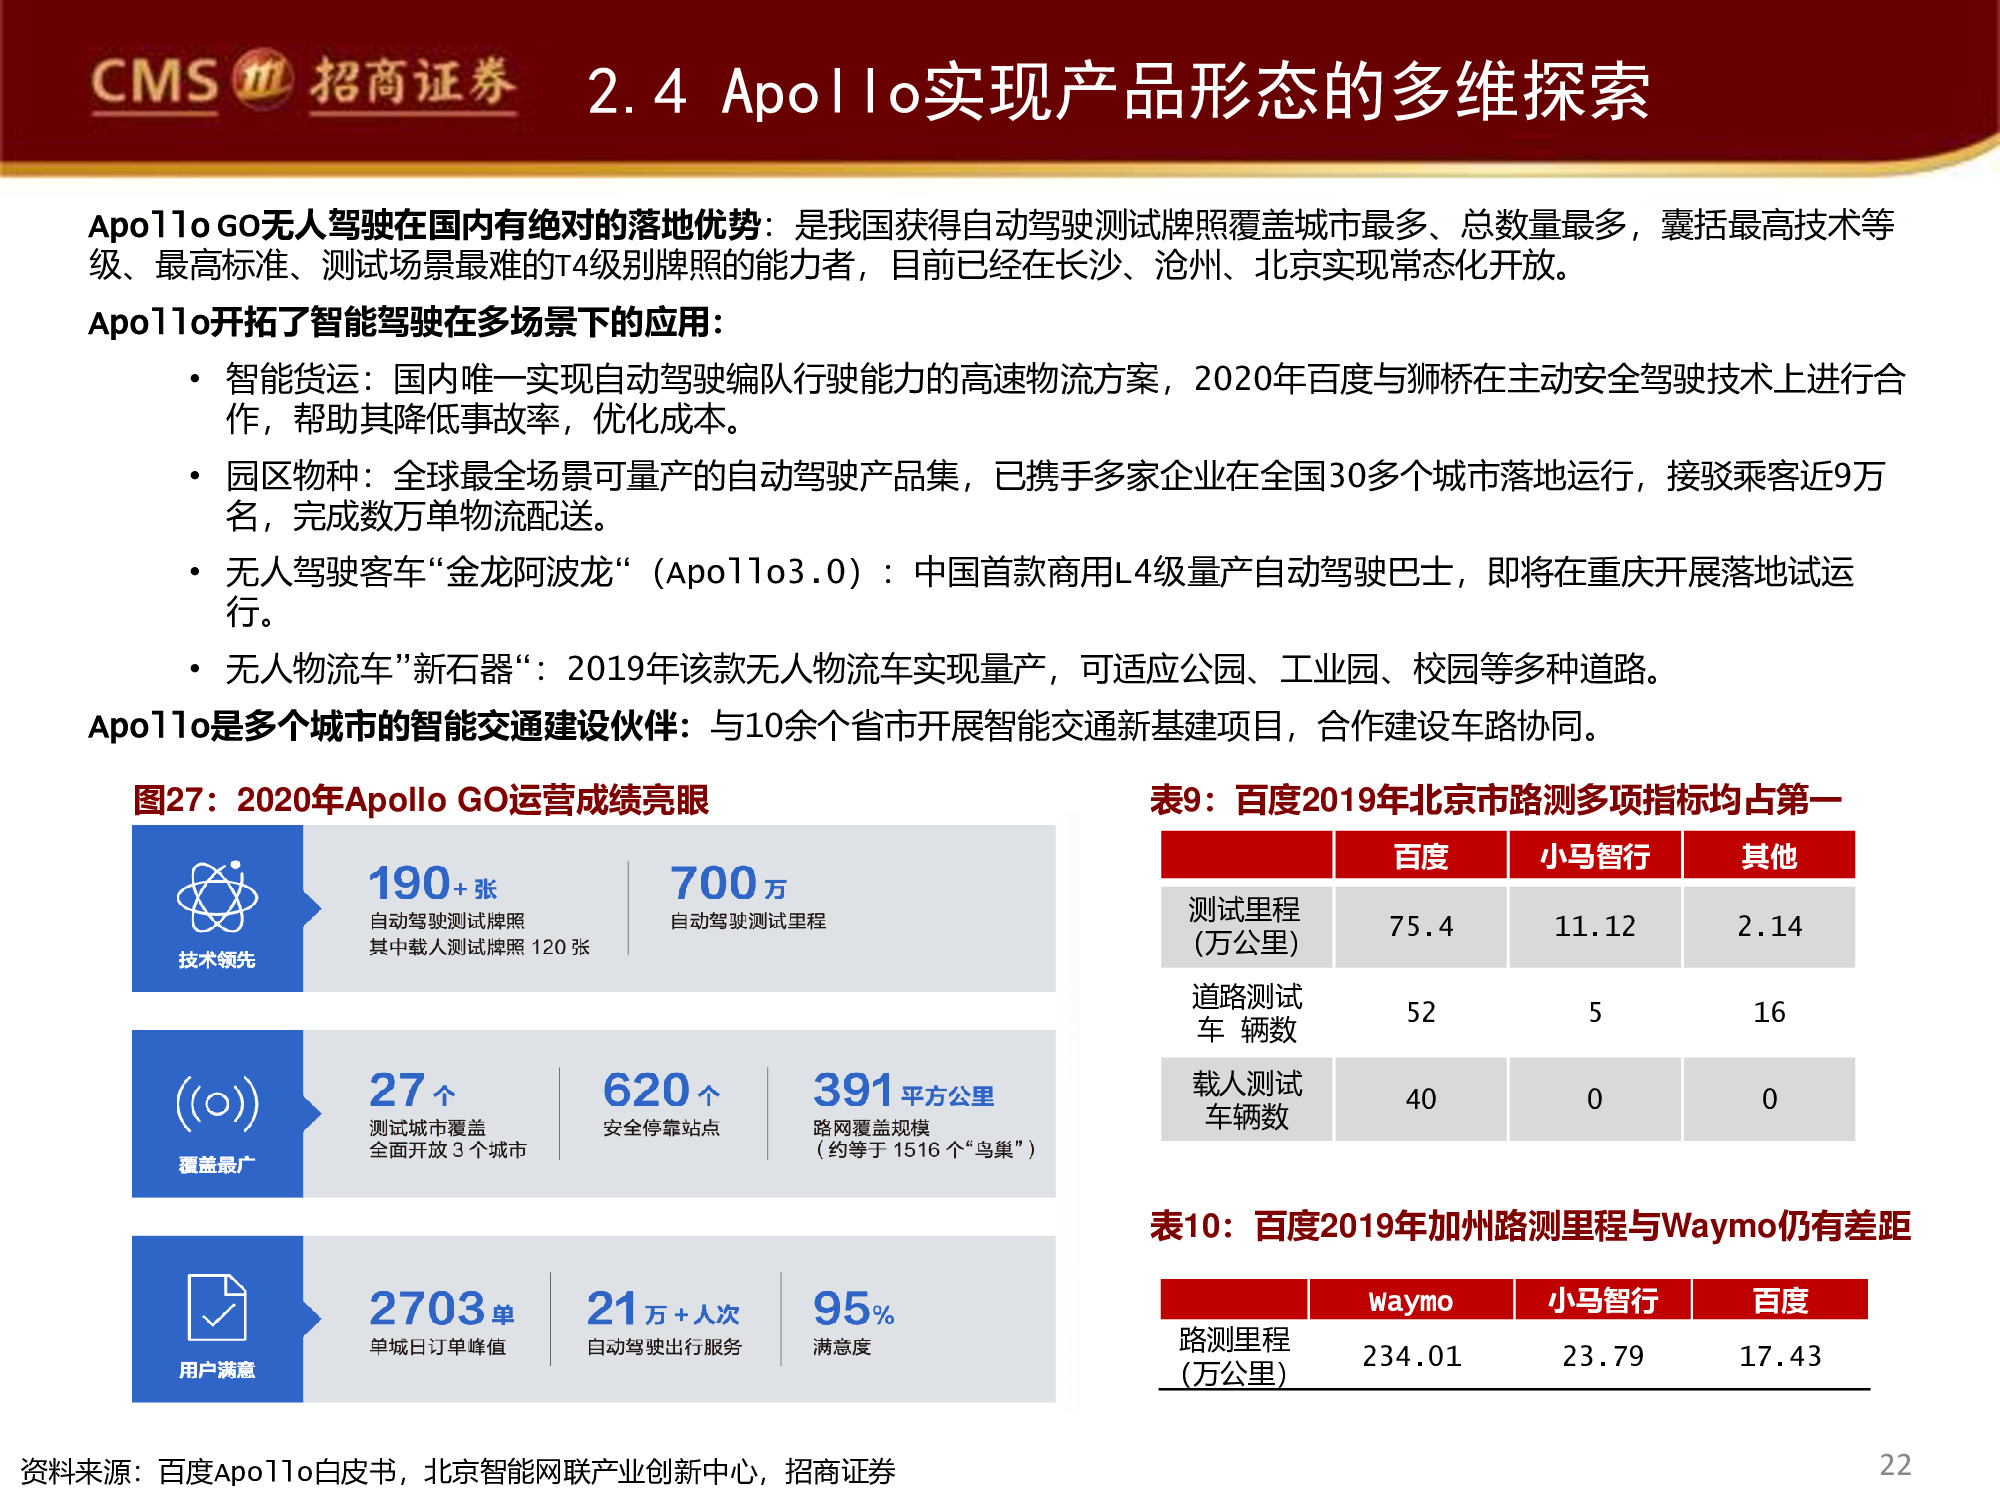2000x1500 pixels.
Task: Select the 图27 figure caption
Action: (421, 800)
